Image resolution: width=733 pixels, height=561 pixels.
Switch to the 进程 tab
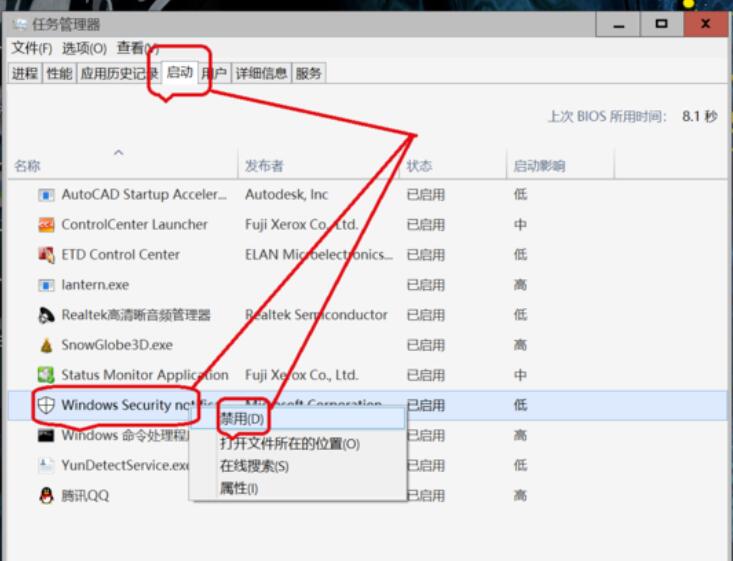coord(25,73)
